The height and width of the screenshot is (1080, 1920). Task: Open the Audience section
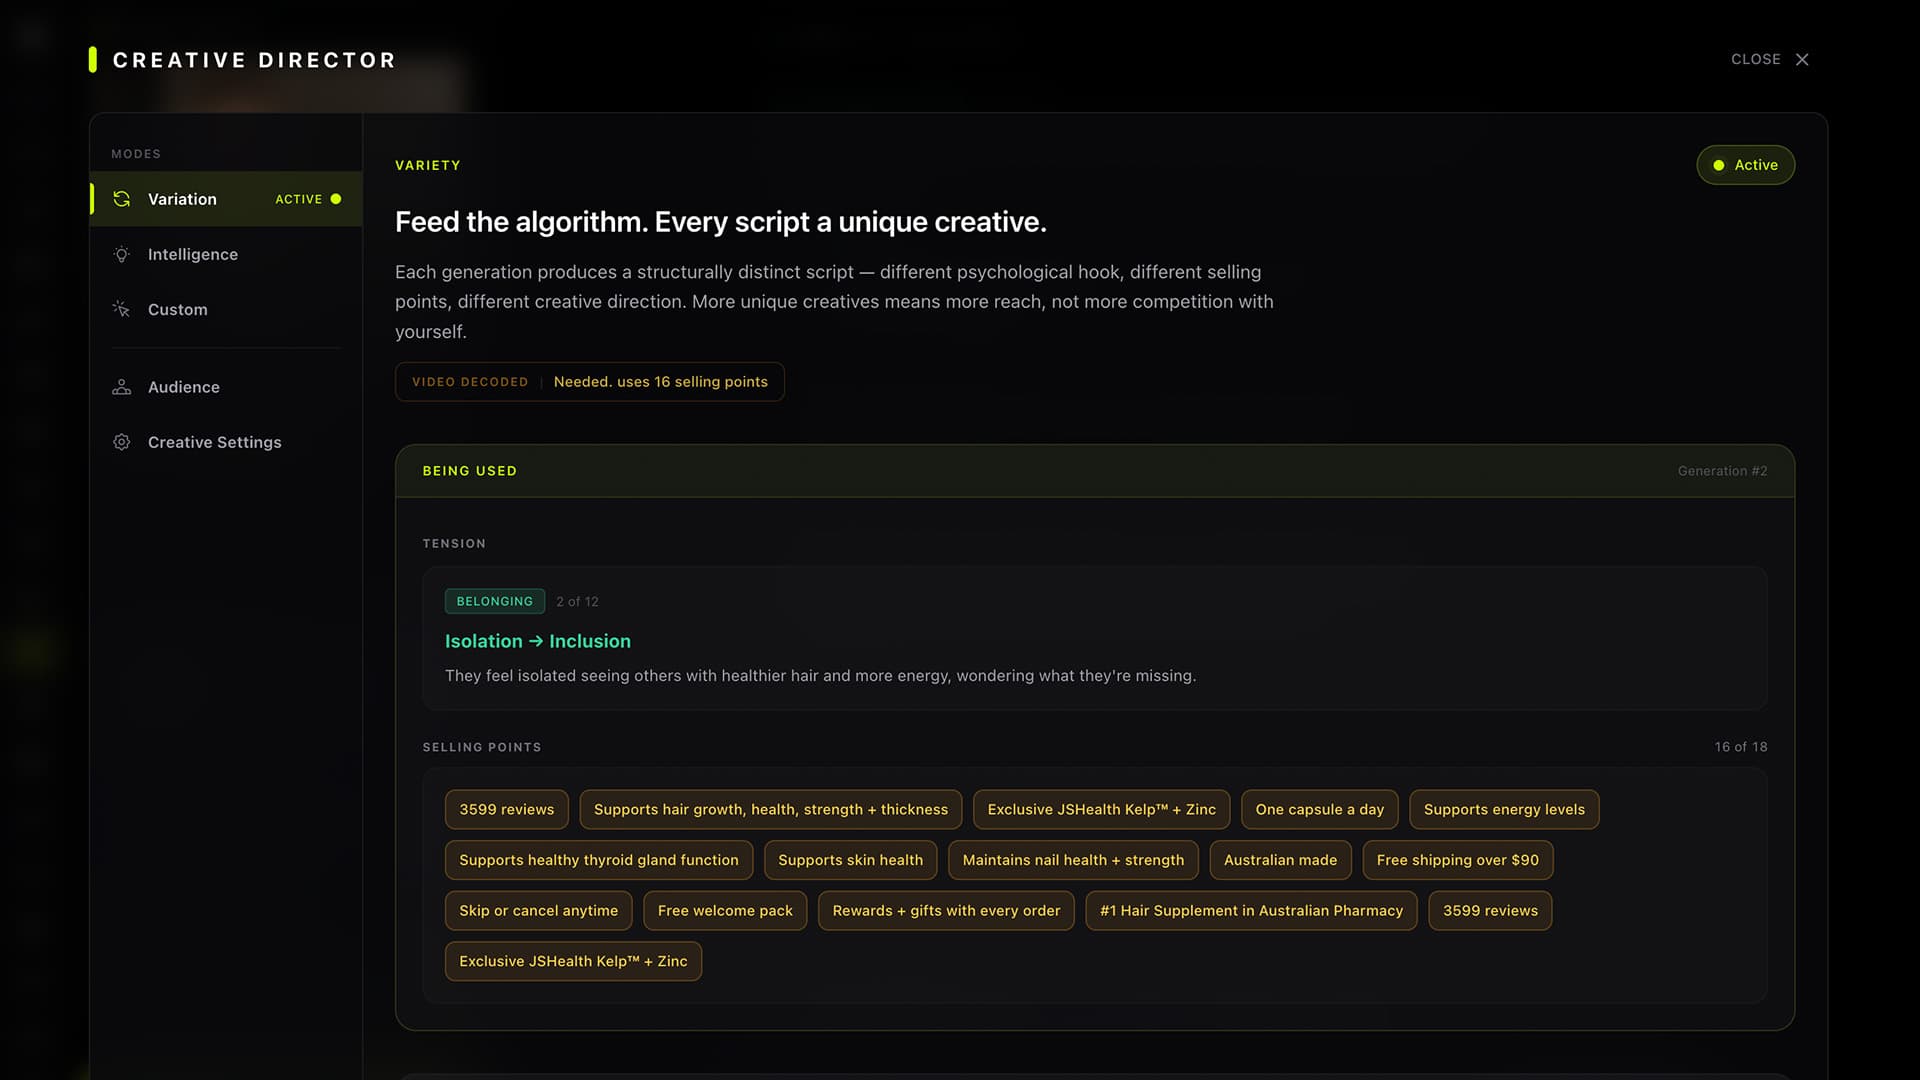226,387
